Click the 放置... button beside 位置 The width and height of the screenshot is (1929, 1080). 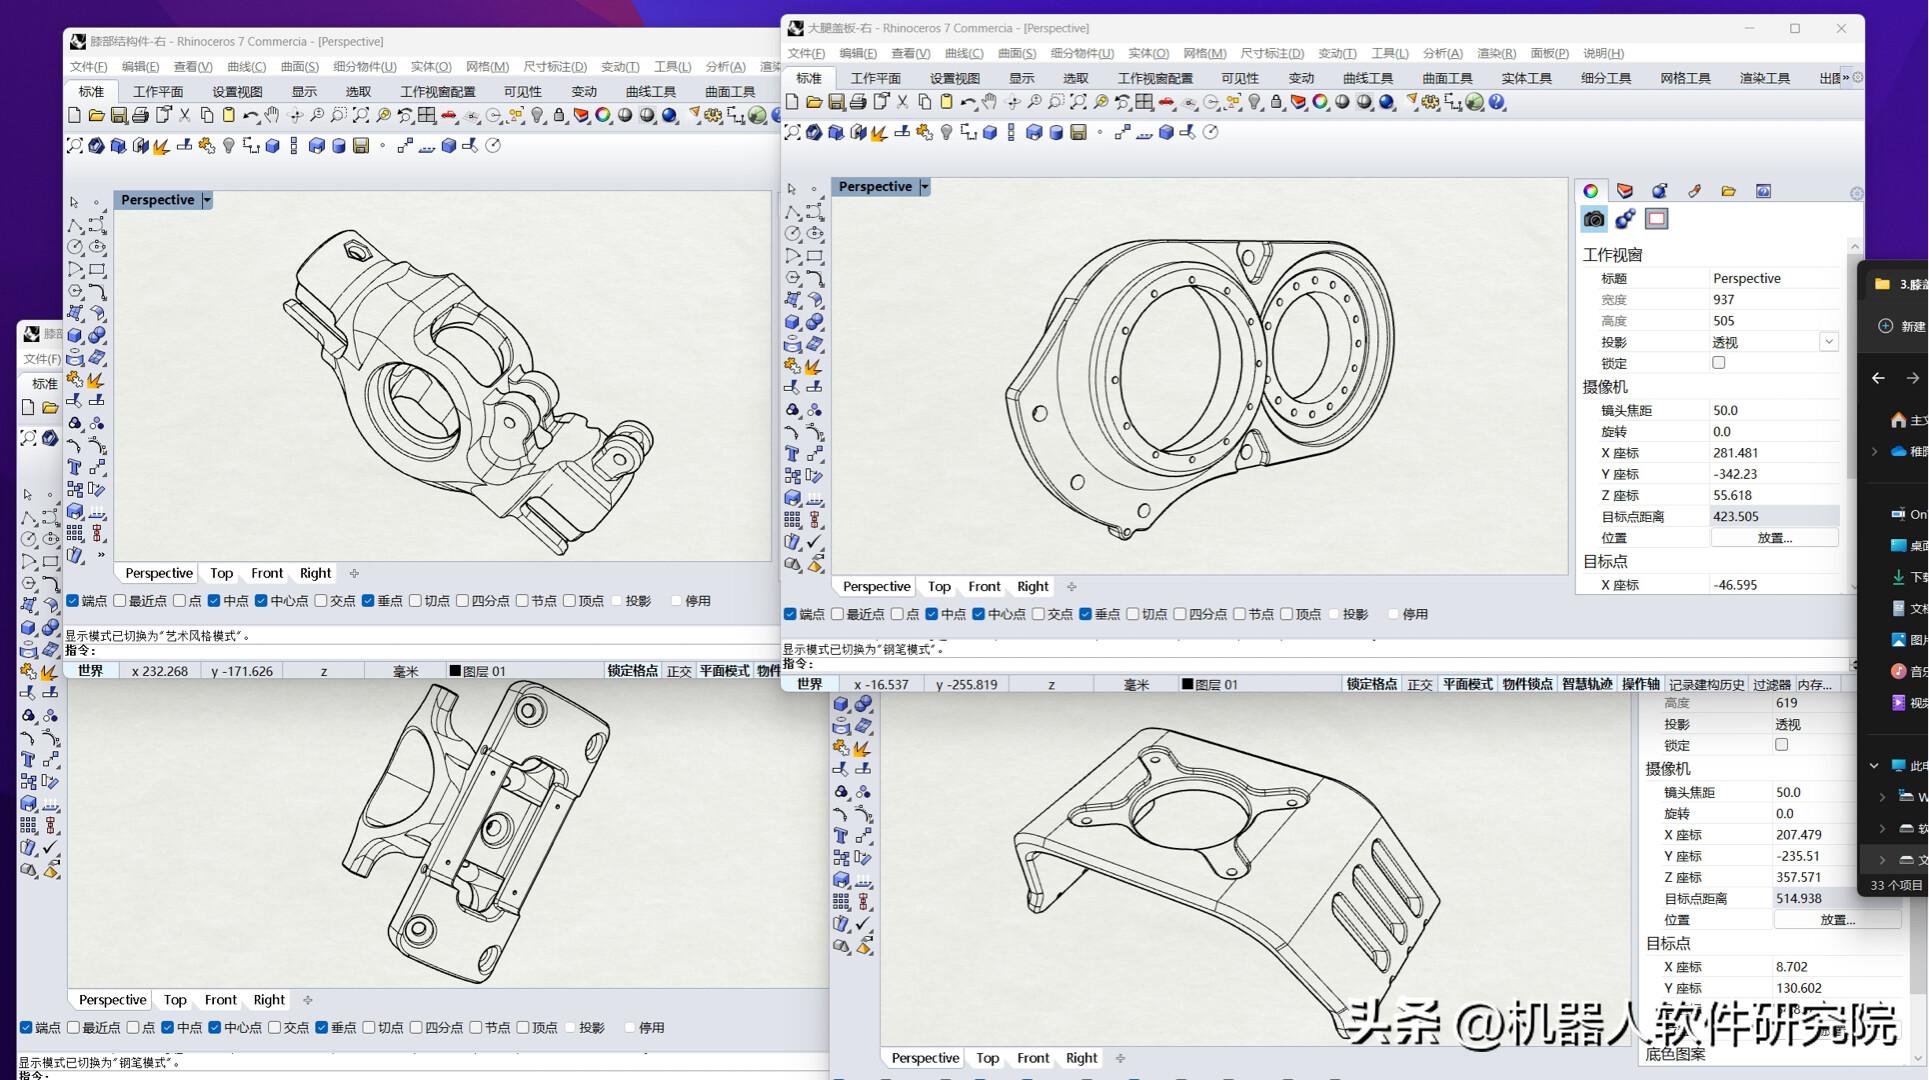1774,538
